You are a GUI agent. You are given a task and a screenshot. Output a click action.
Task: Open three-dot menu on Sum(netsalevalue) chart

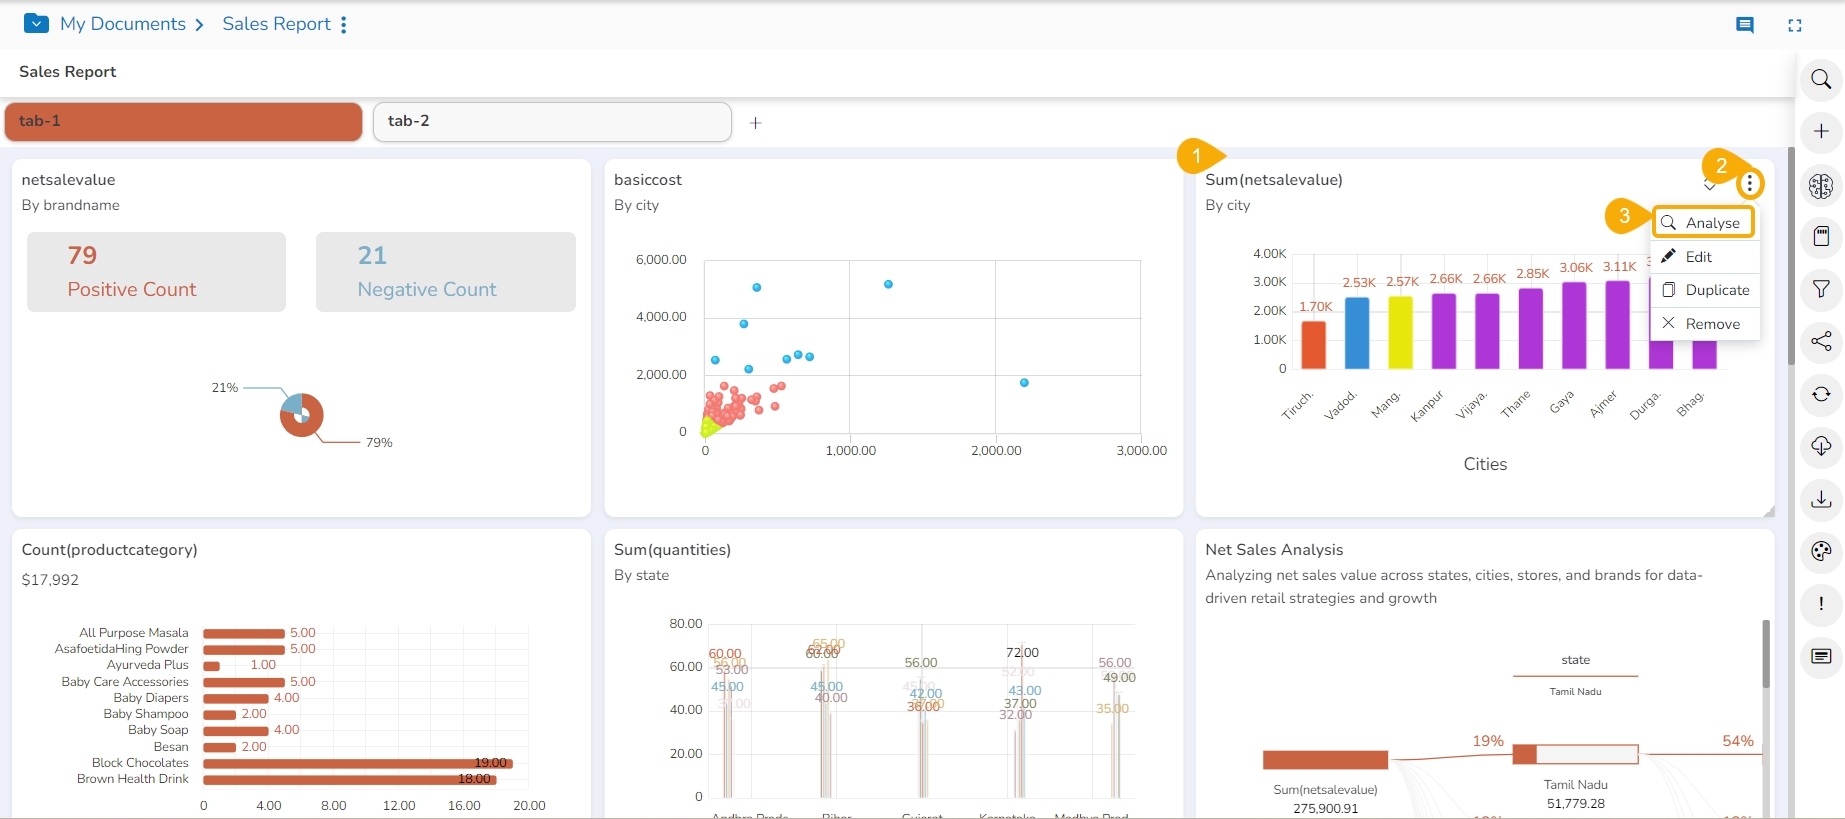click(1749, 184)
